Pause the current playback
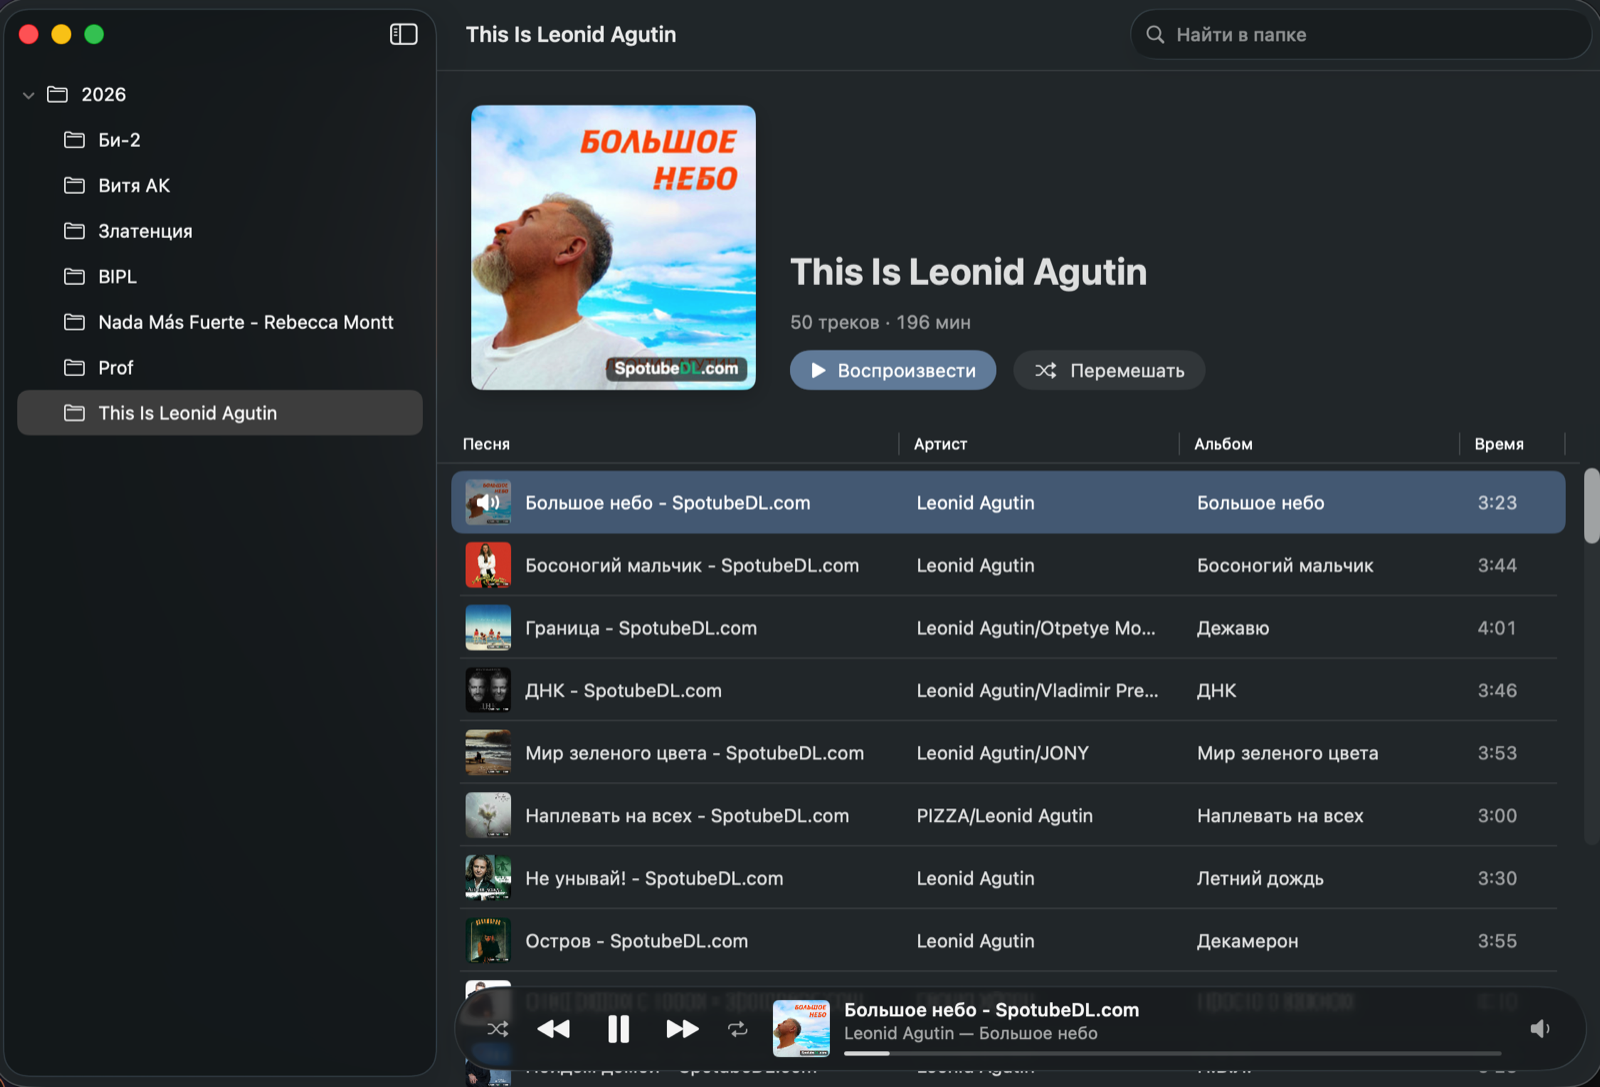1600x1087 pixels. point(619,1029)
